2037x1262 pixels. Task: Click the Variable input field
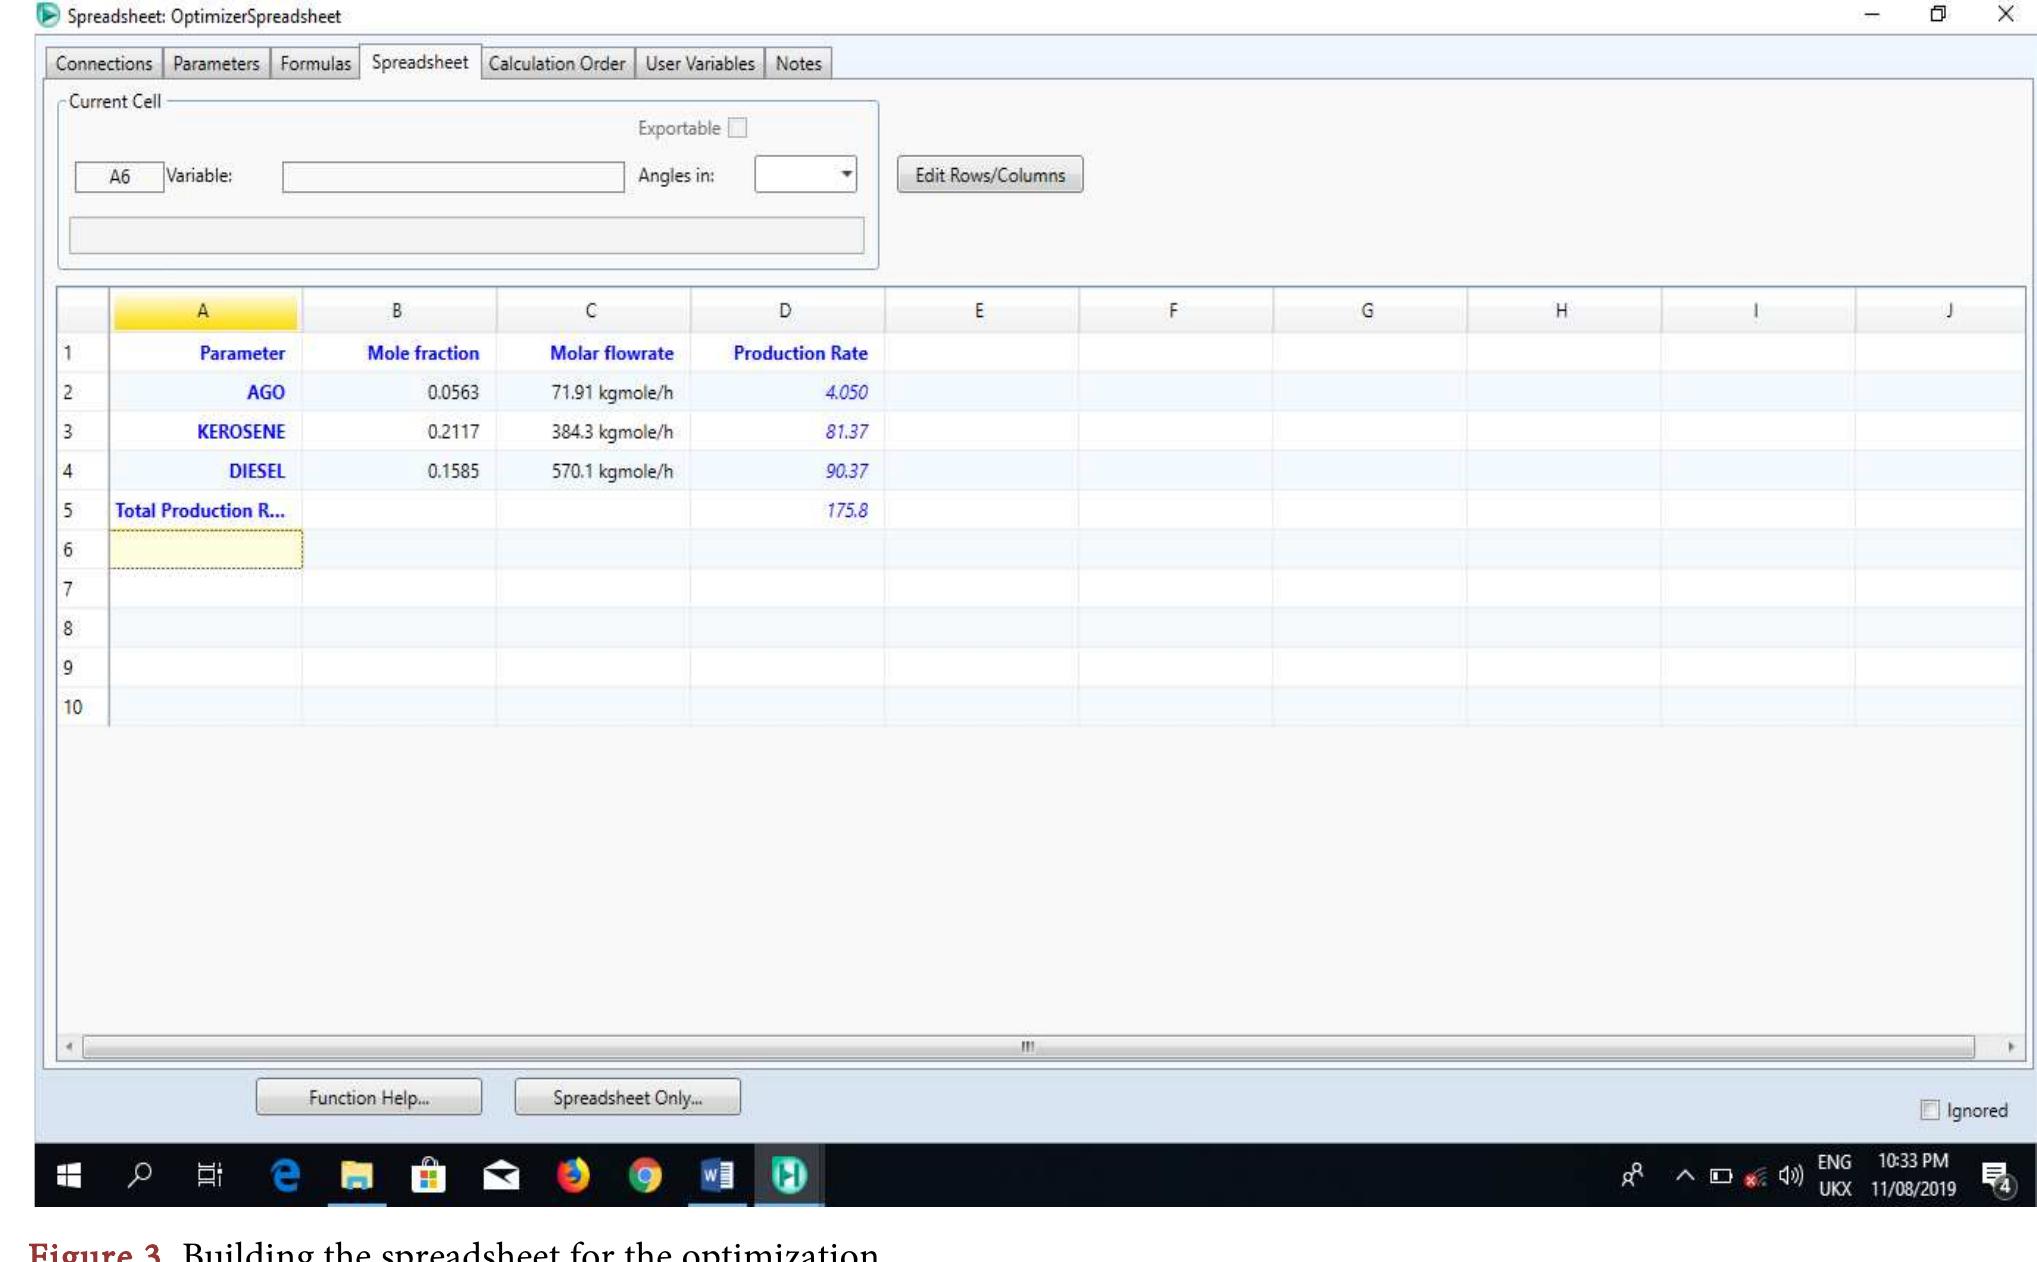click(453, 177)
